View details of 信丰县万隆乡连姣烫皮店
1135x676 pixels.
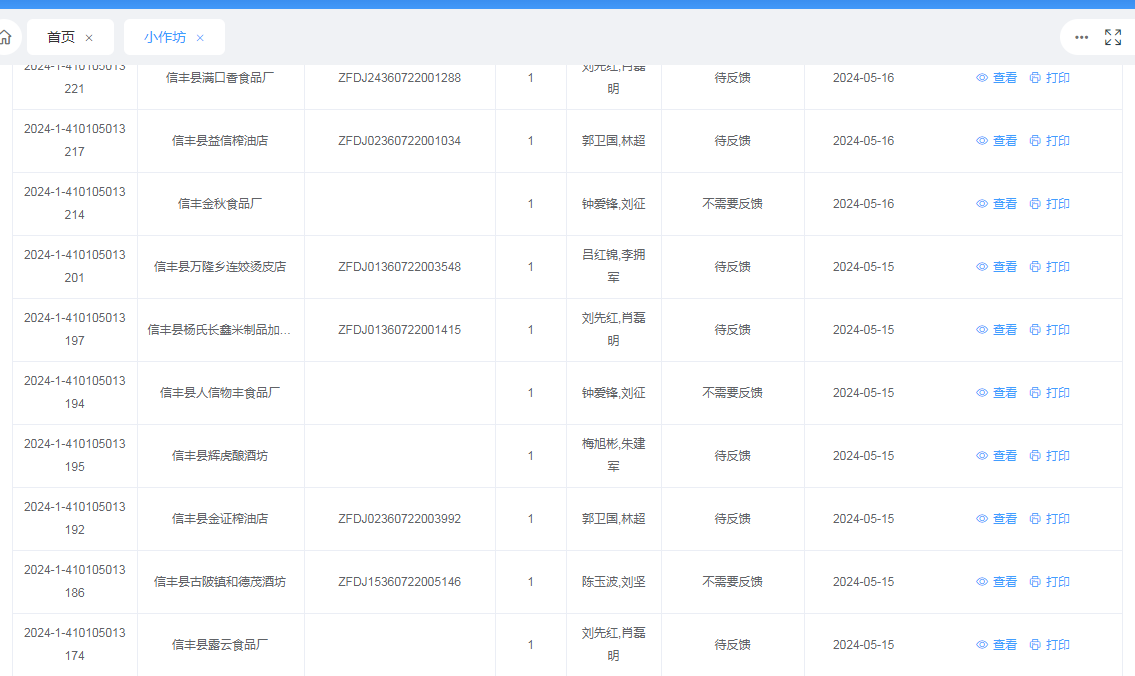click(996, 267)
